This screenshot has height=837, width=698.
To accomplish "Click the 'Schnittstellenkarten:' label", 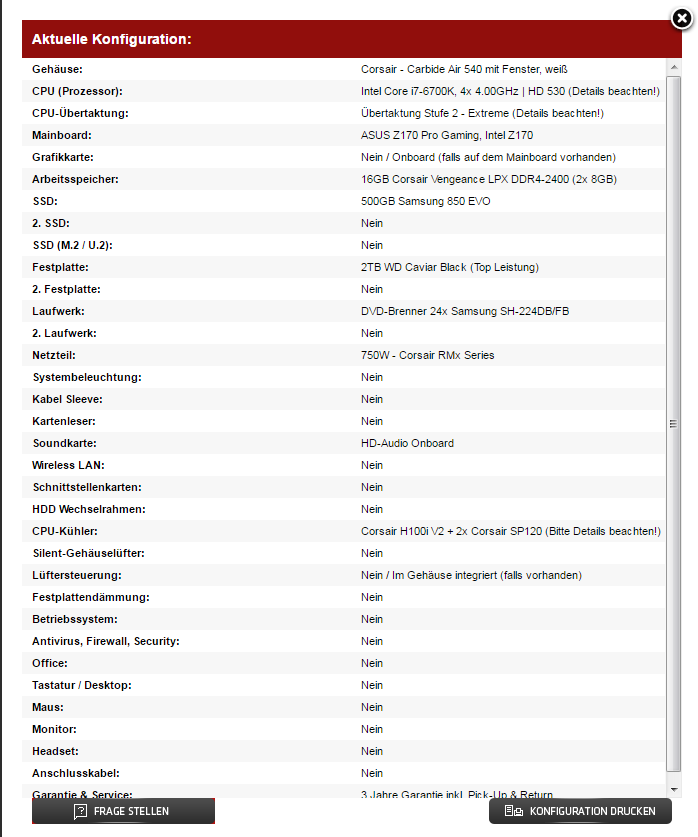I will (x=87, y=487).
